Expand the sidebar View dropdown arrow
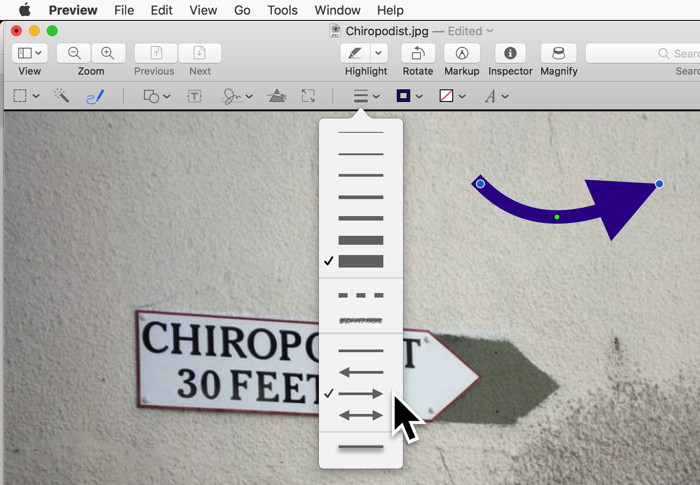Viewport: 700px width, 485px height. point(39,53)
